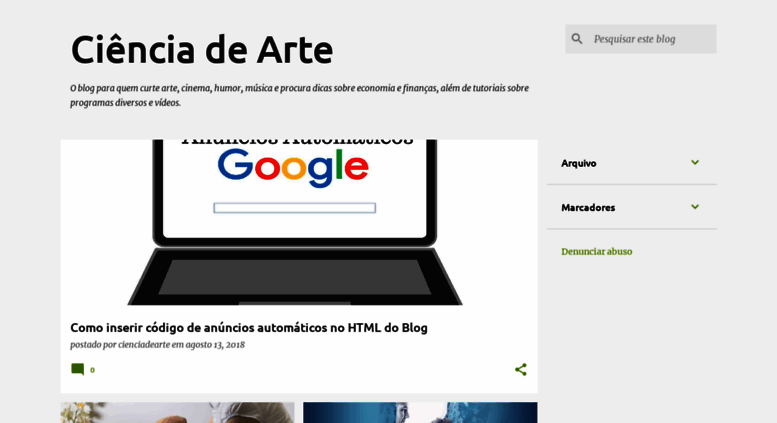Focus the Pesquisar este blog field
777x423 pixels.
641,39
